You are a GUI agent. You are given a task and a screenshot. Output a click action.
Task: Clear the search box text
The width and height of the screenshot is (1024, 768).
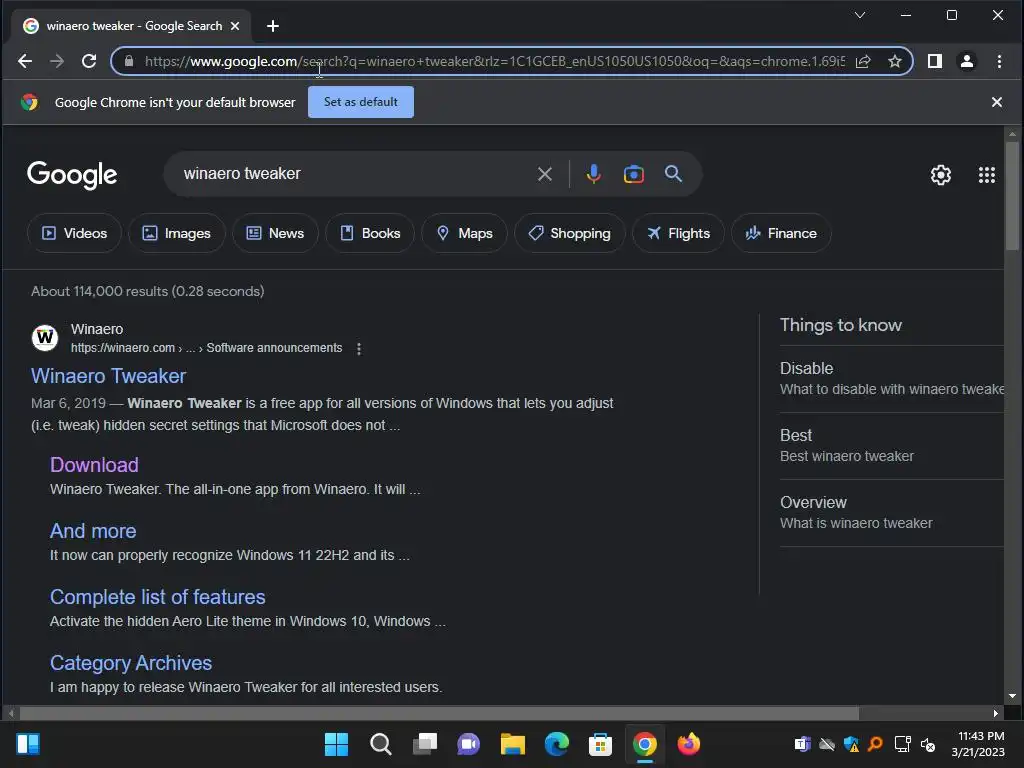[x=545, y=174]
